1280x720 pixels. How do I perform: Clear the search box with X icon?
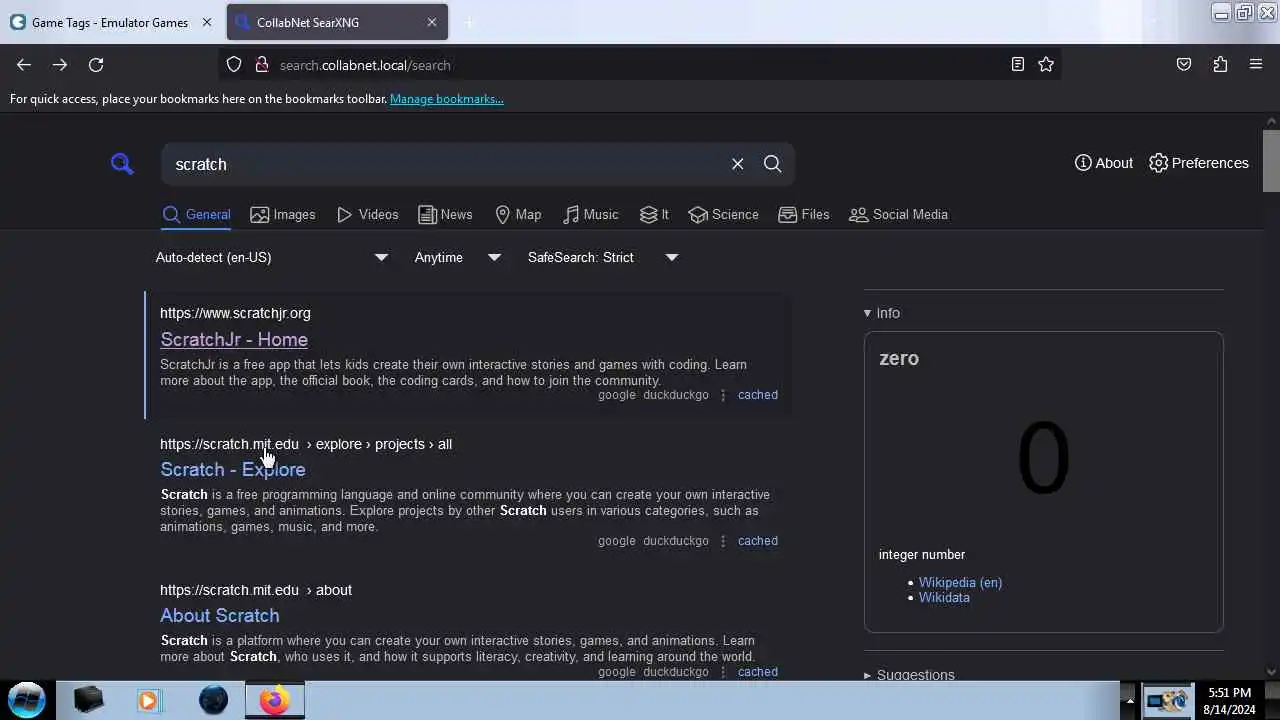[737, 164]
